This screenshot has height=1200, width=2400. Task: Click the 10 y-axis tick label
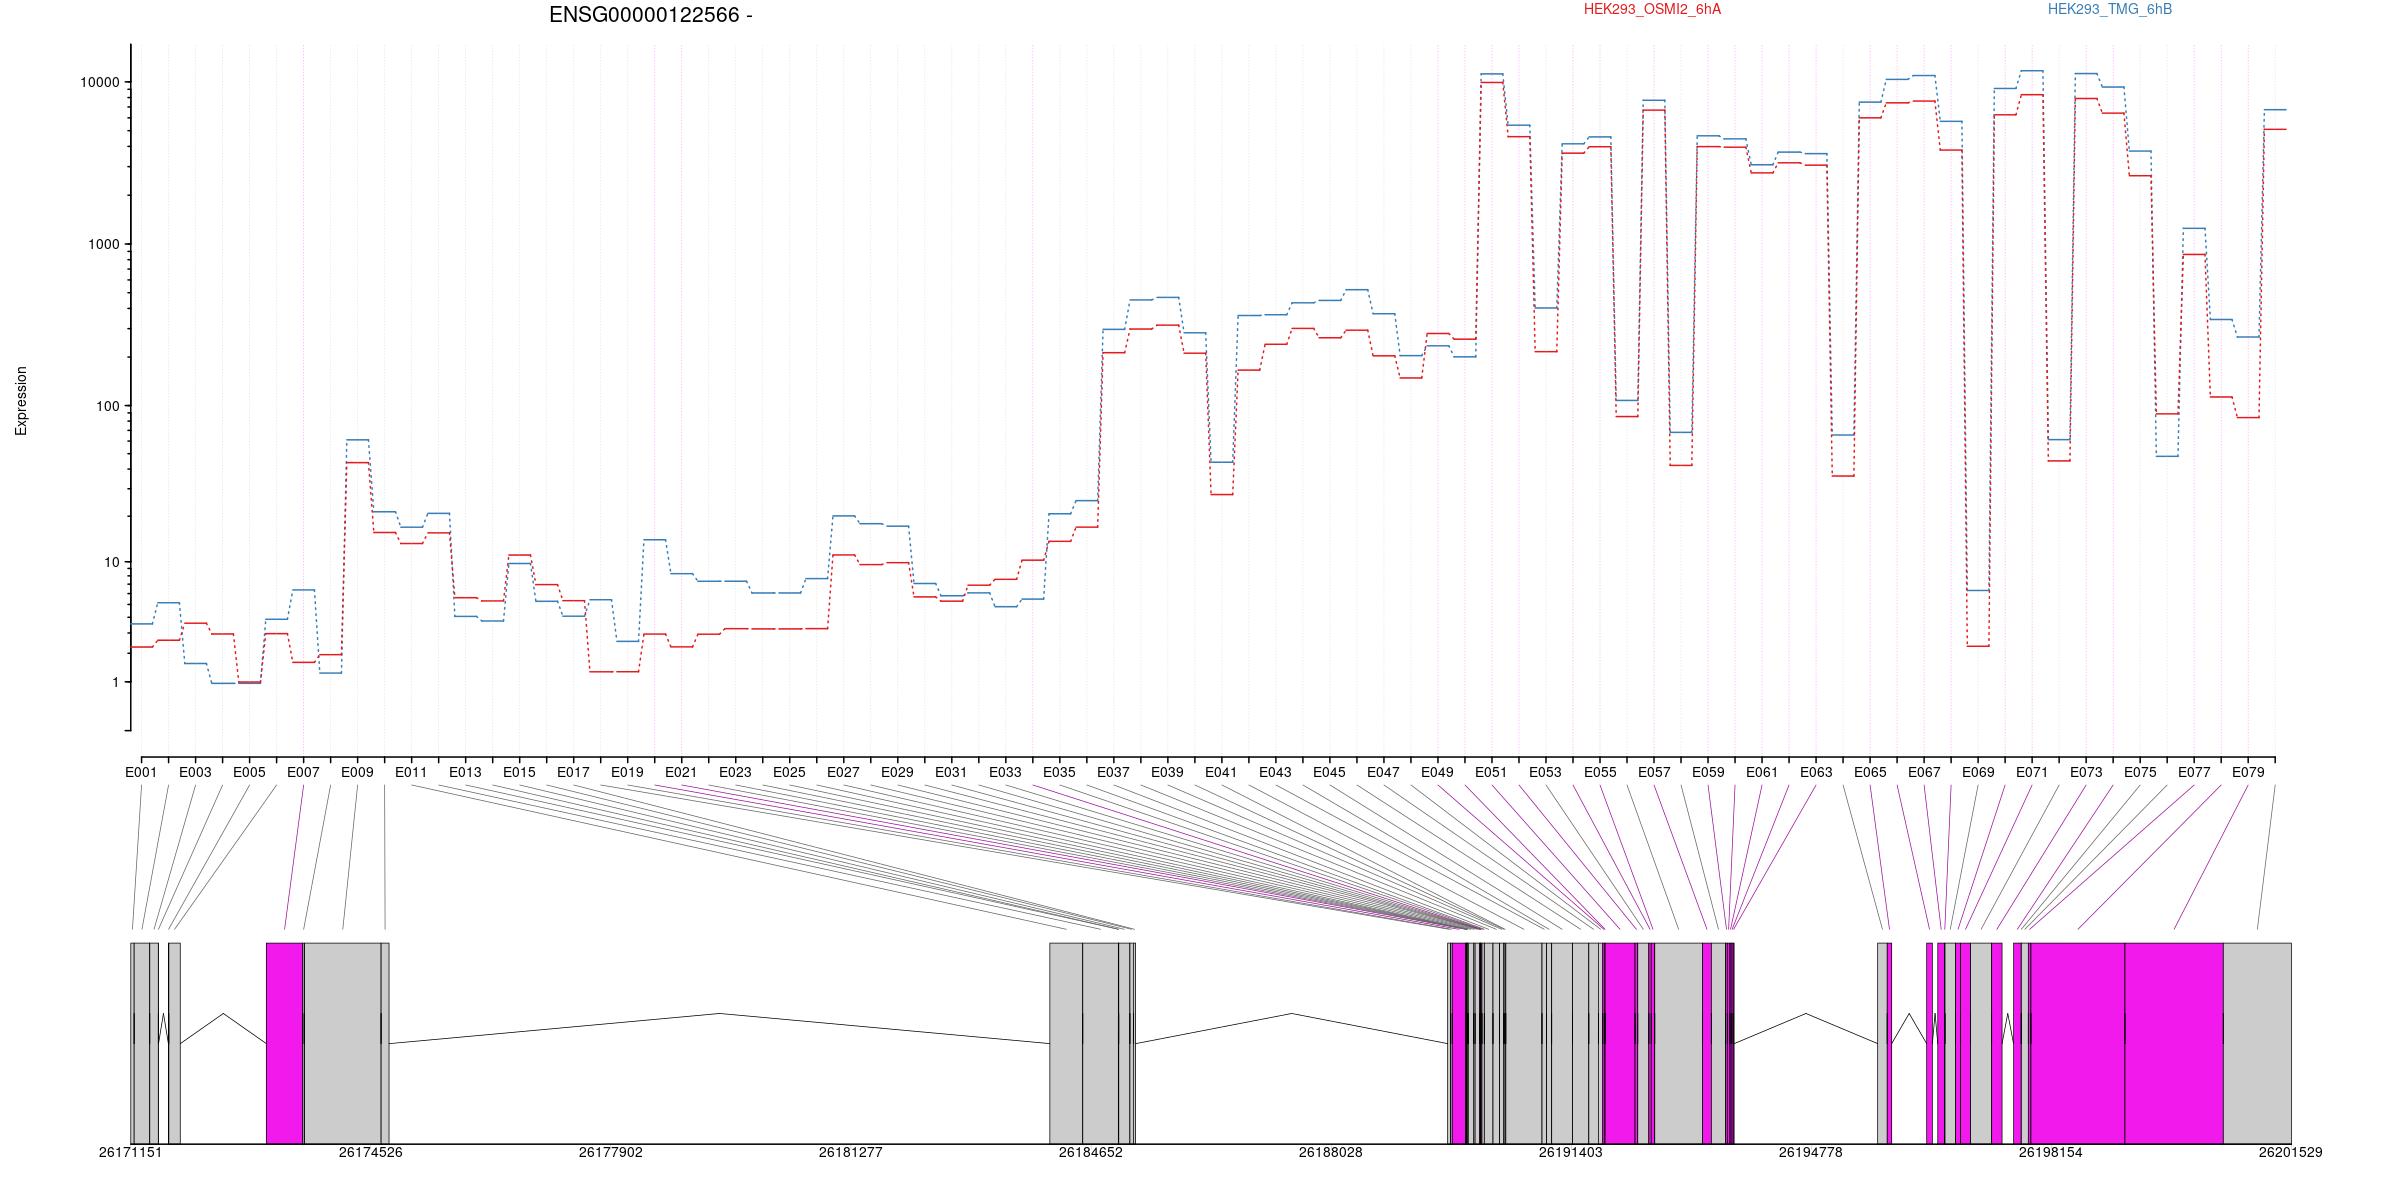point(110,563)
